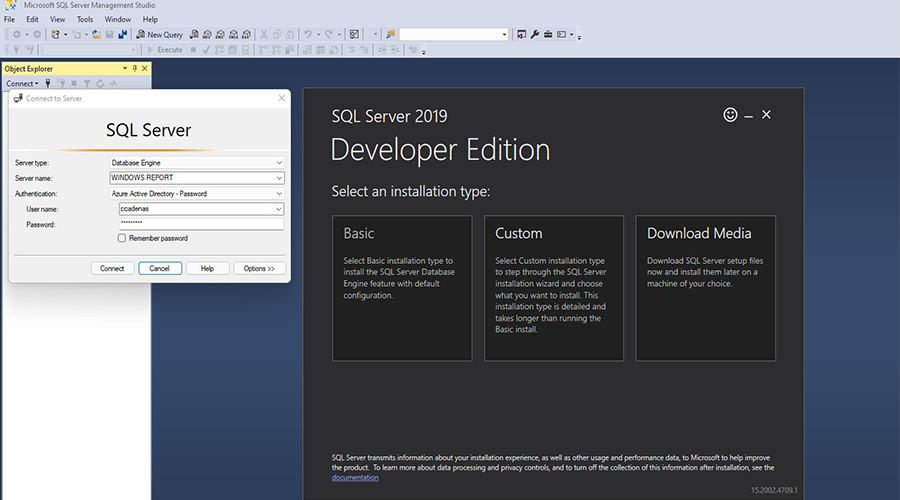Open the Server type dropdown
Viewport: 900px width, 500px height.
pyautogui.click(x=279, y=163)
